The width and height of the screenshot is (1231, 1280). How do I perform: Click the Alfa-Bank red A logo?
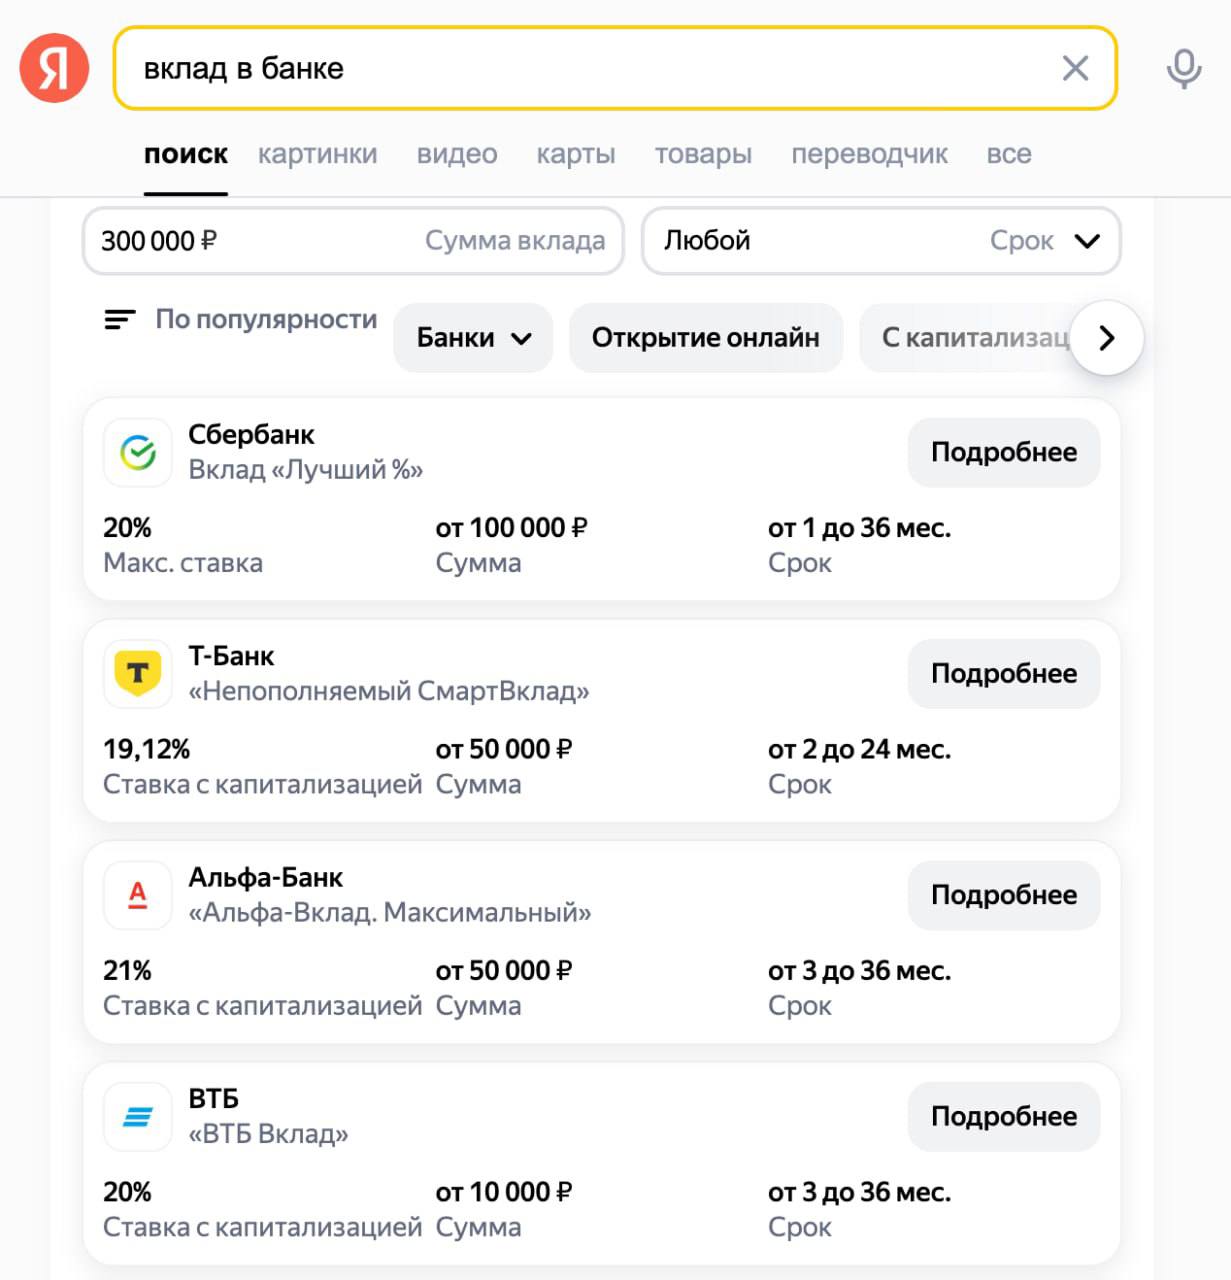pos(138,895)
